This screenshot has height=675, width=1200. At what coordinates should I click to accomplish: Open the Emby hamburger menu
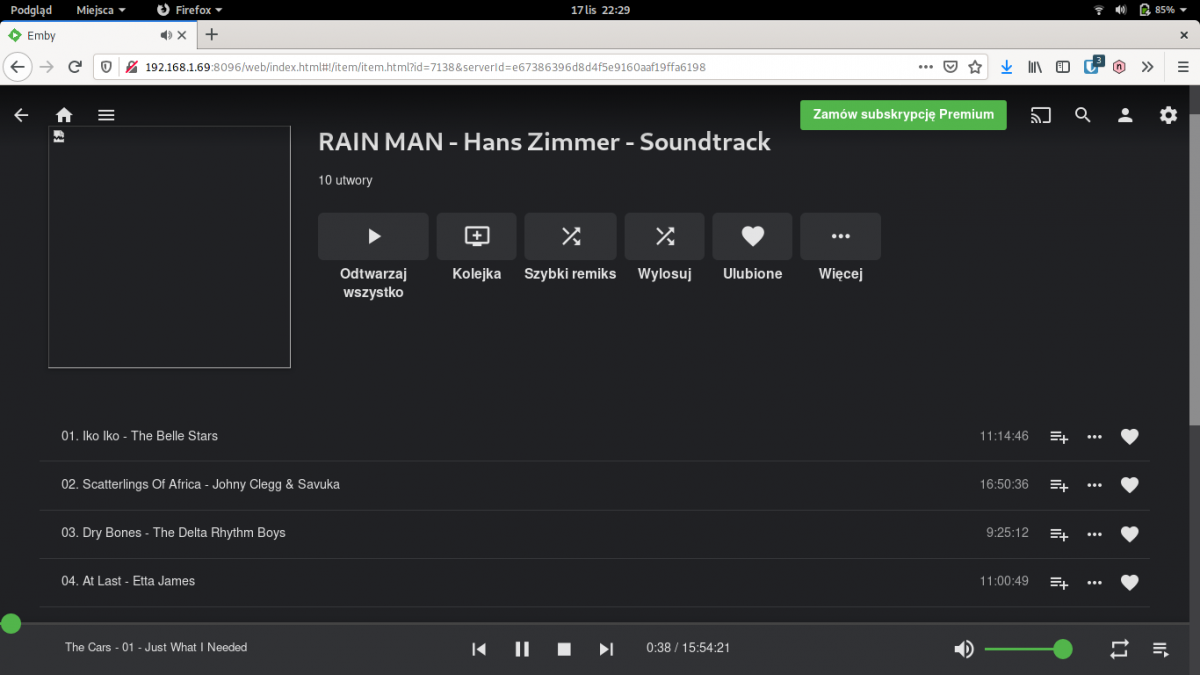coord(106,115)
